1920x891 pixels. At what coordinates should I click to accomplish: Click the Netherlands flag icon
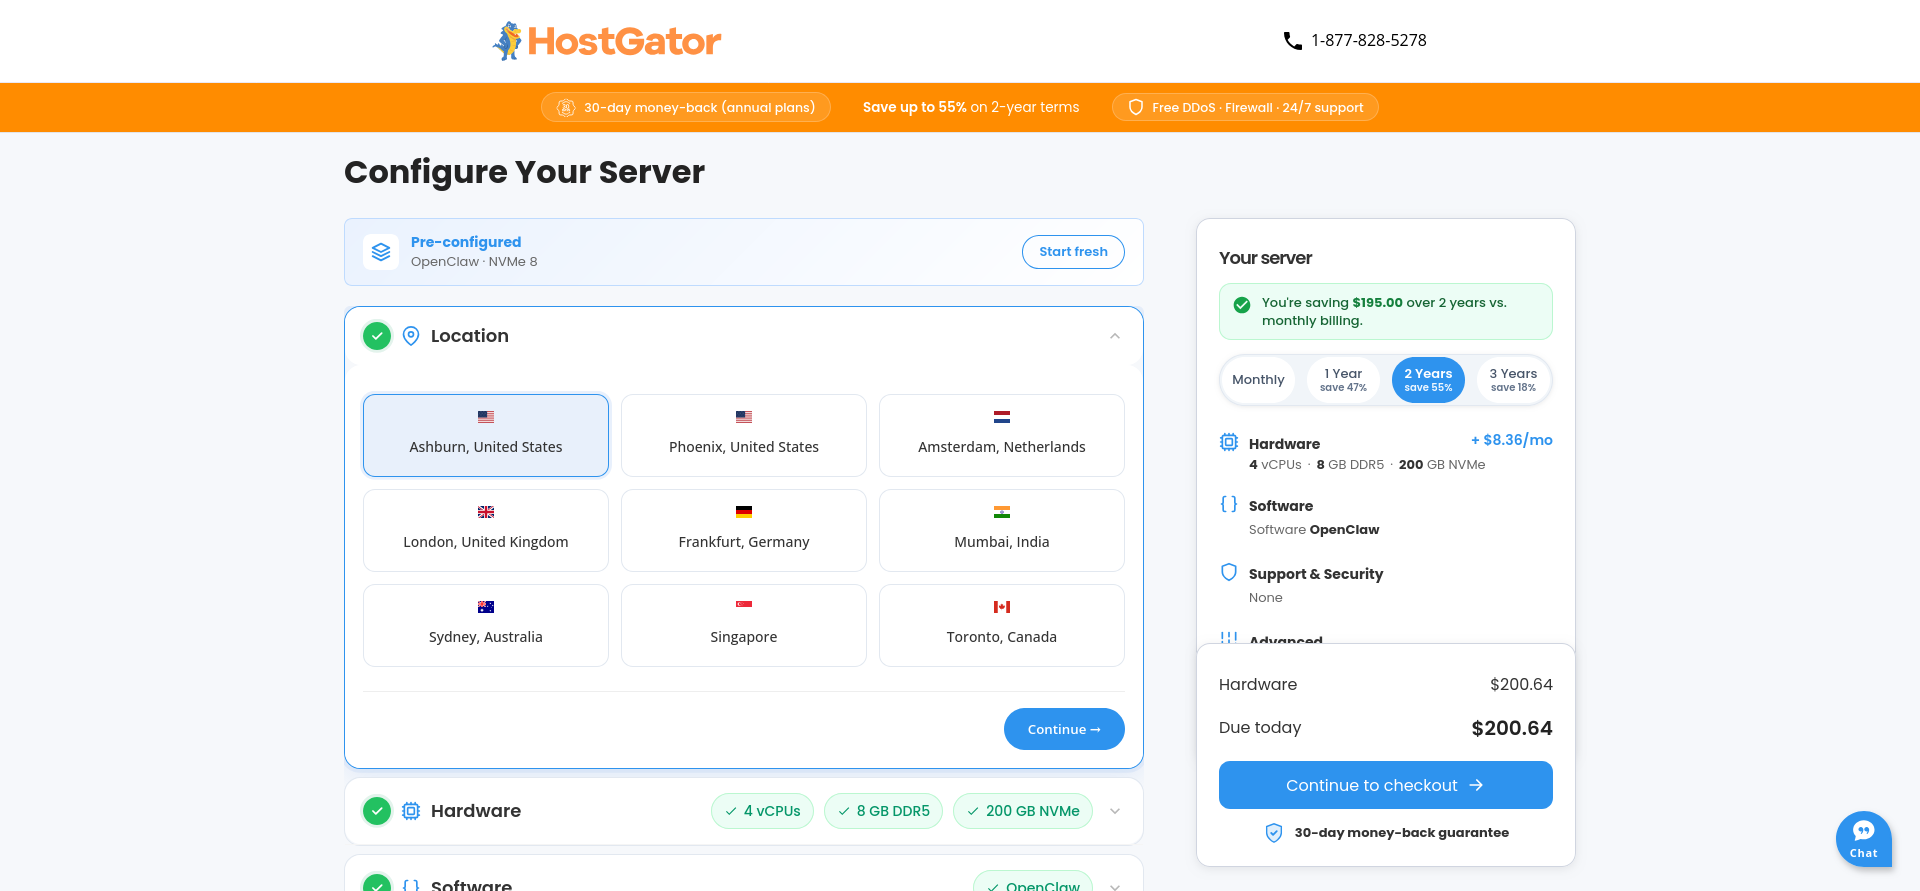pyautogui.click(x=1002, y=417)
